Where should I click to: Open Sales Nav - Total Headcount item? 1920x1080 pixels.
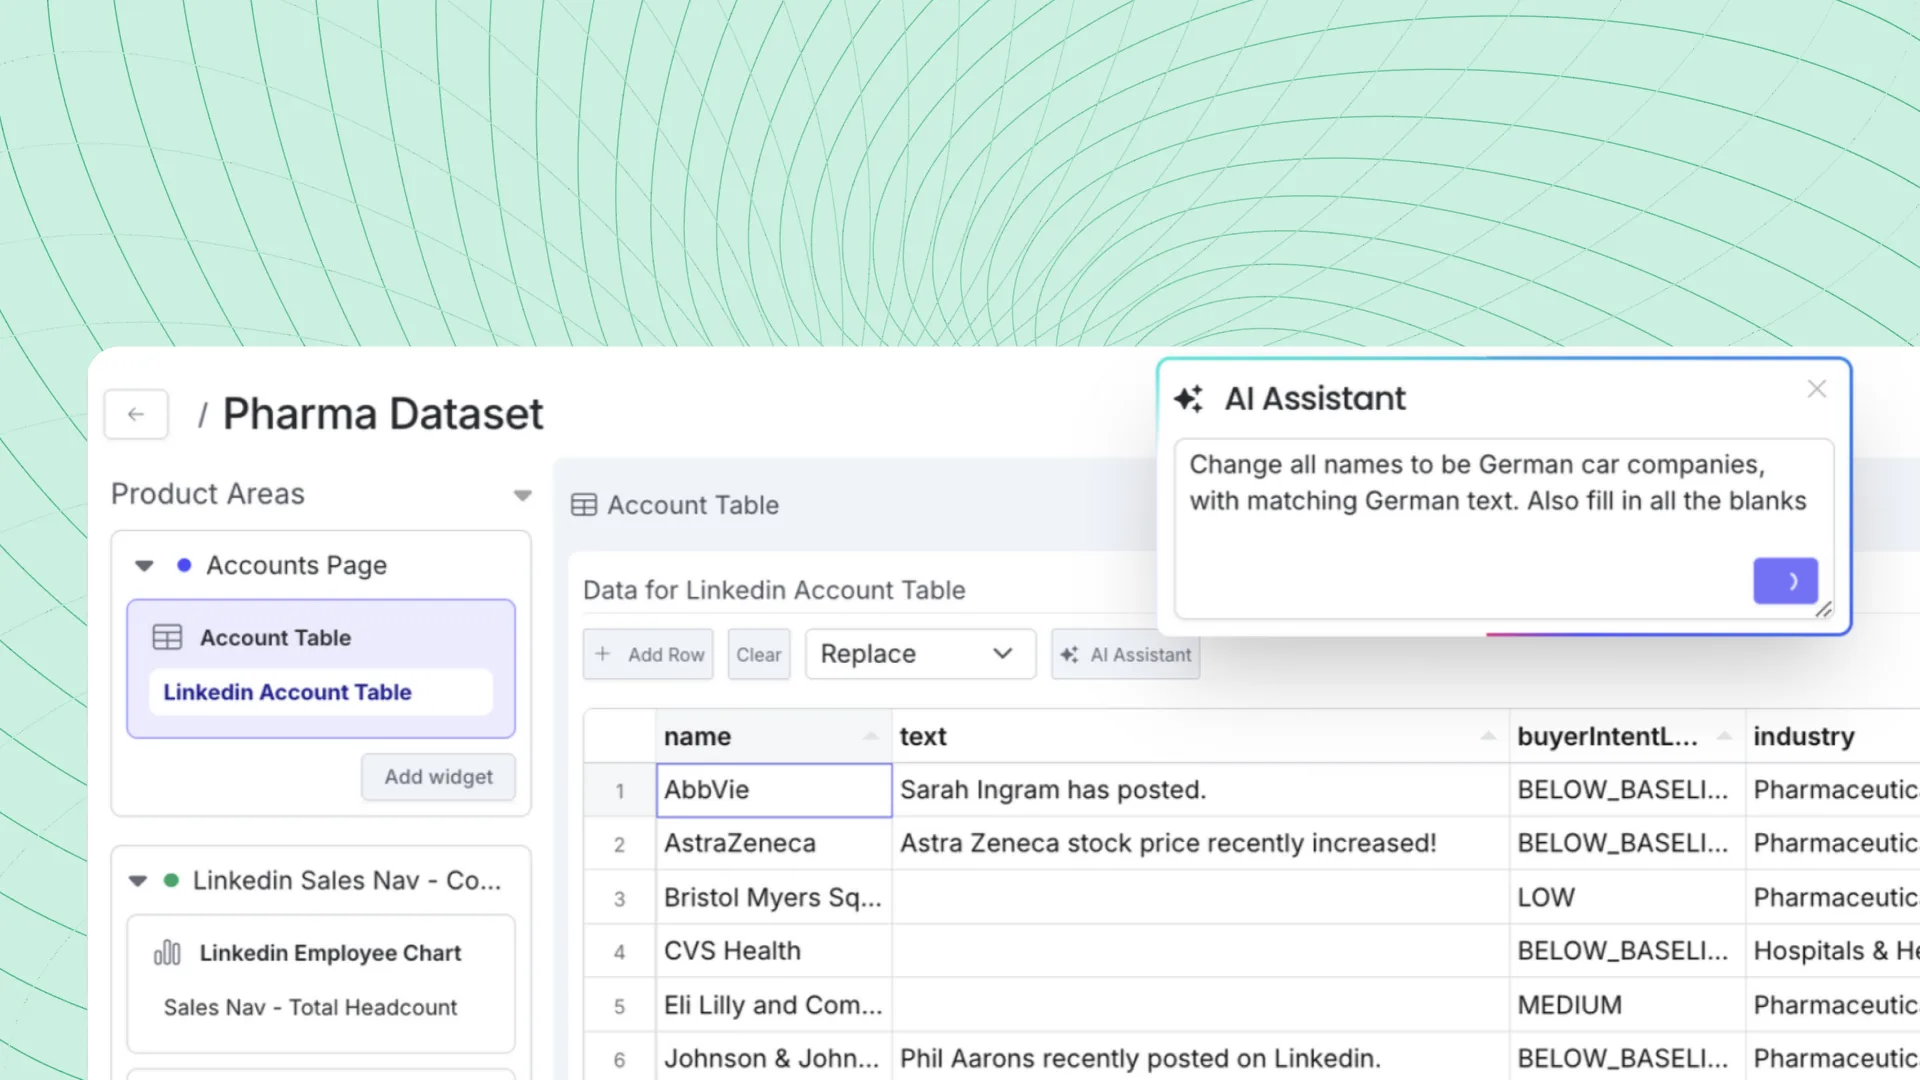310,1007
